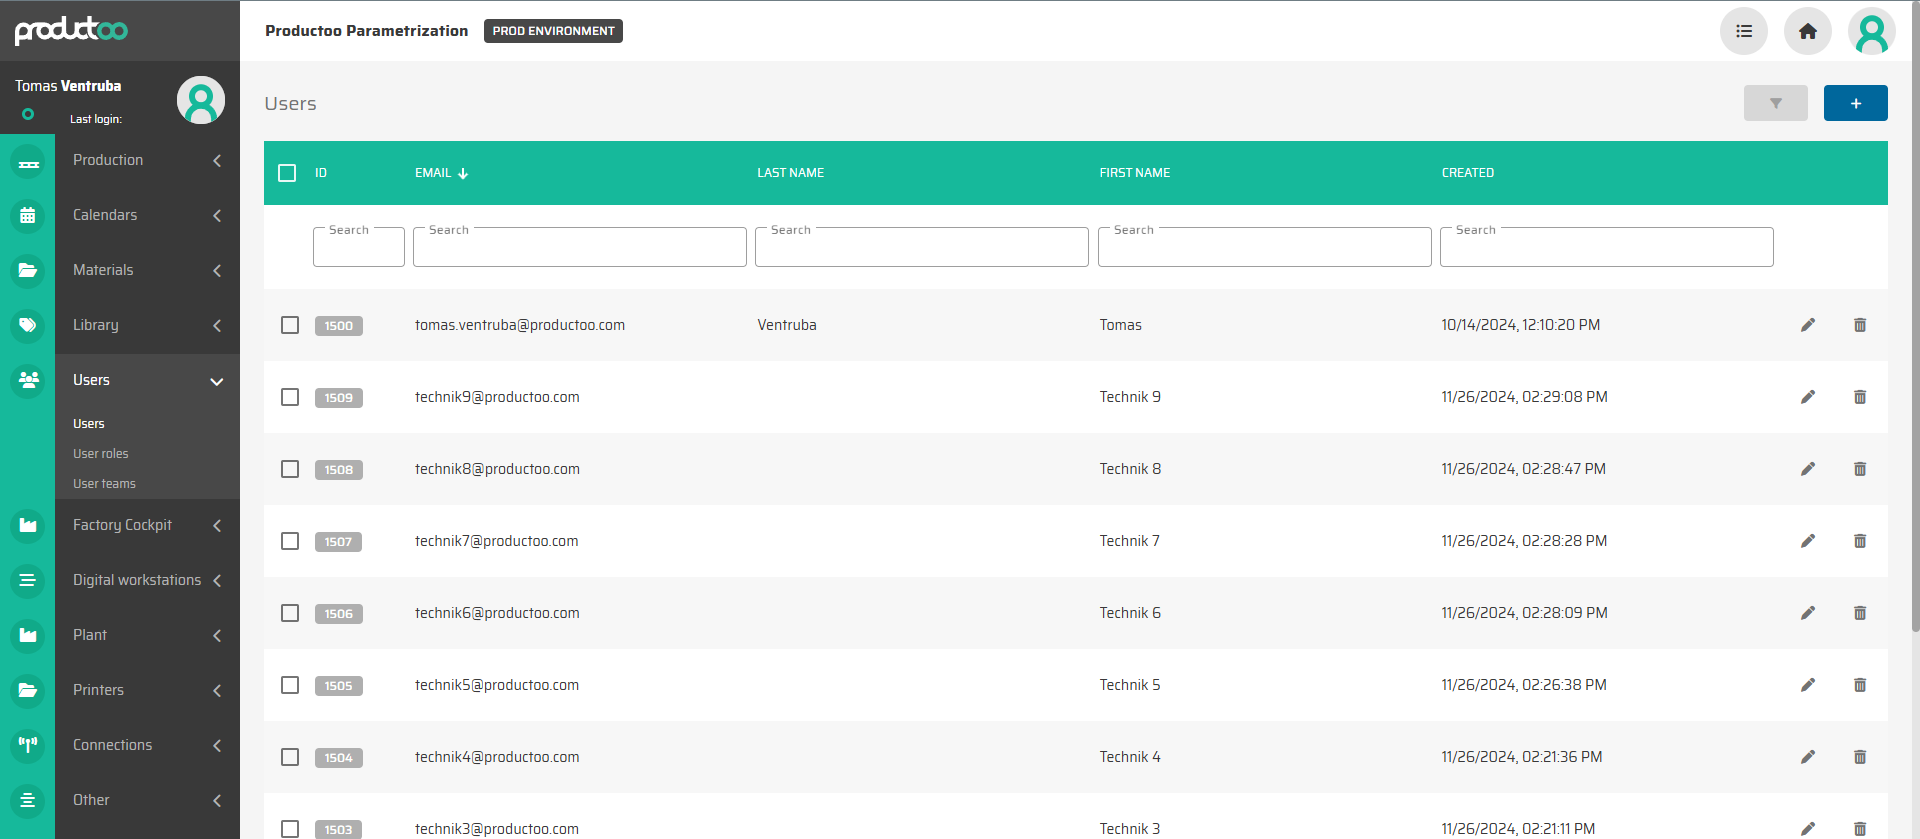
Task: Open the User roles submenu item
Action: pyautogui.click(x=101, y=454)
